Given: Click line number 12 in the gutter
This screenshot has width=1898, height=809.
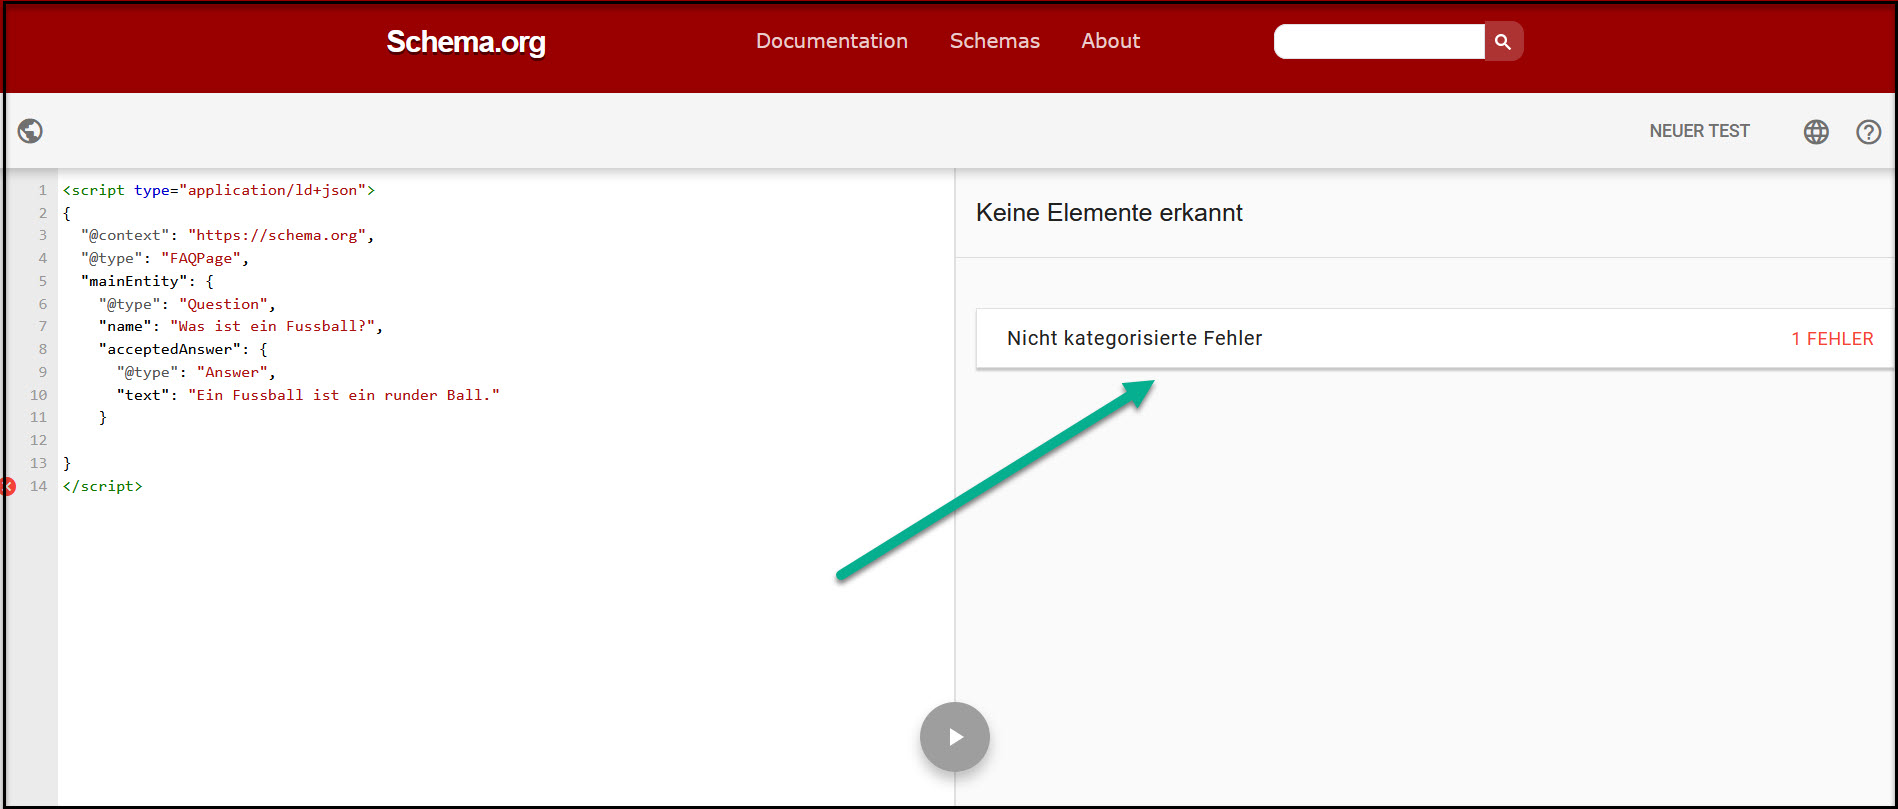Looking at the screenshot, I should 39,440.
